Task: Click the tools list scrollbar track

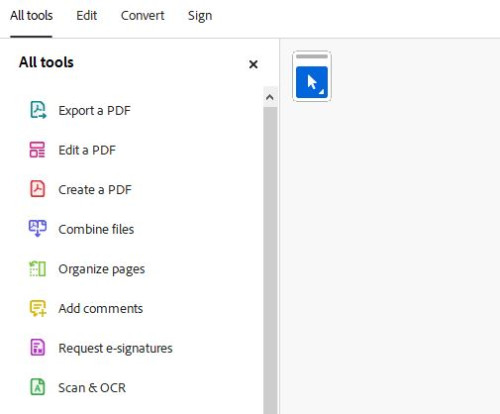Action: click(270, 260)
